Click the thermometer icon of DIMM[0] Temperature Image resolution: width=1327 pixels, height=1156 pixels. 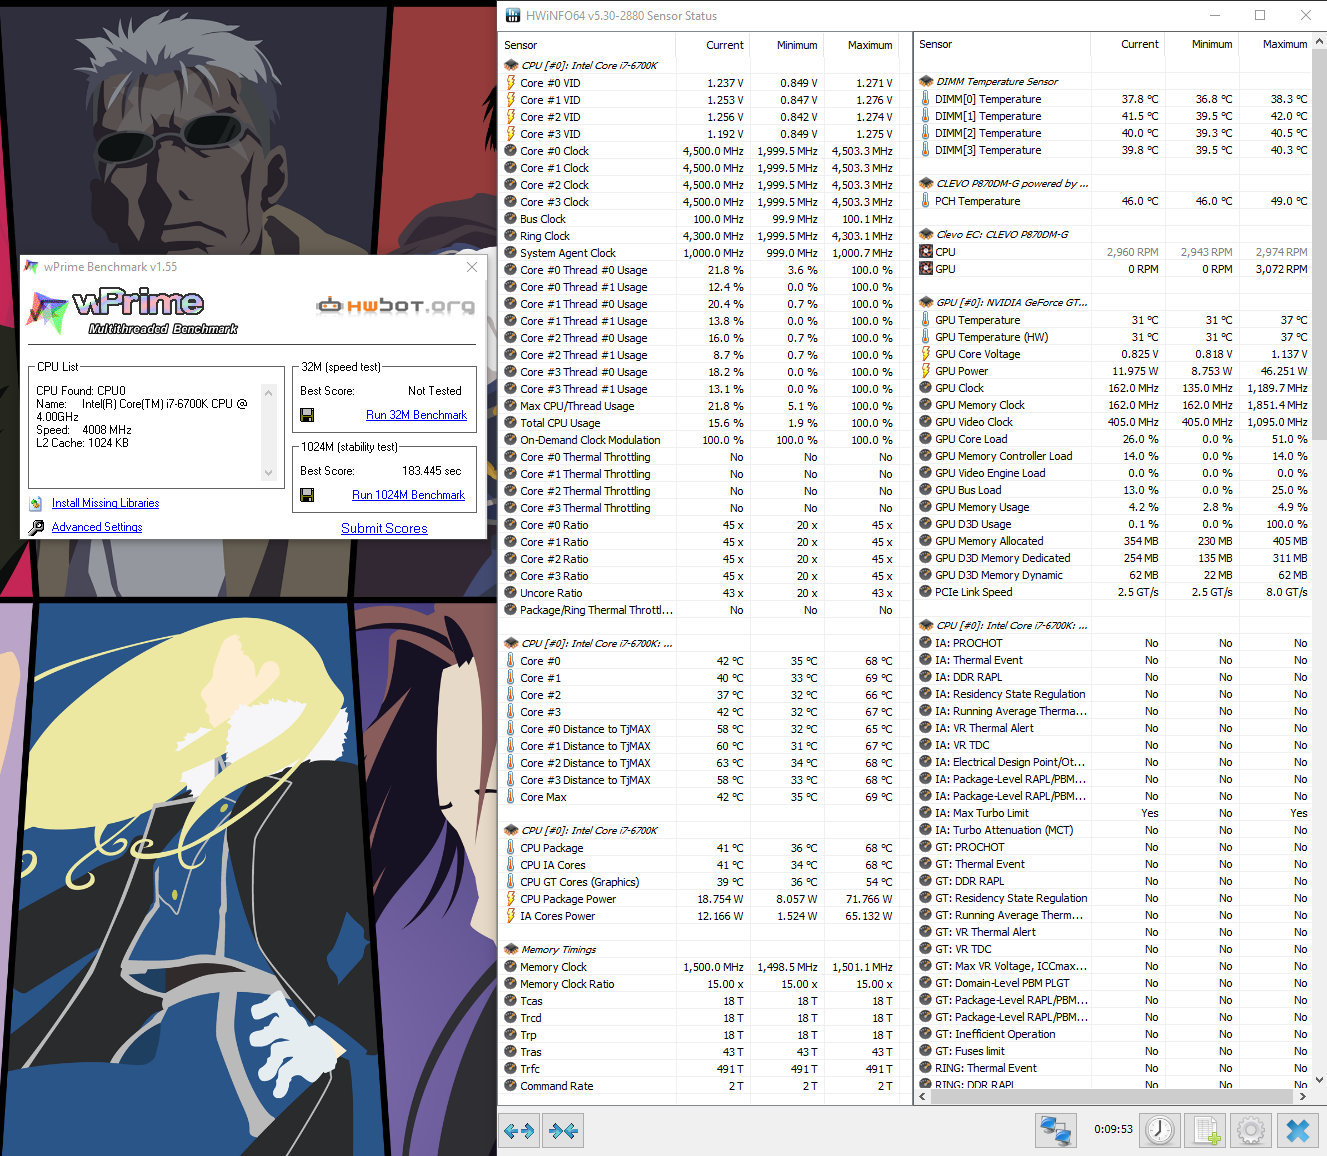pyautogui.click(x=925, y=99)
